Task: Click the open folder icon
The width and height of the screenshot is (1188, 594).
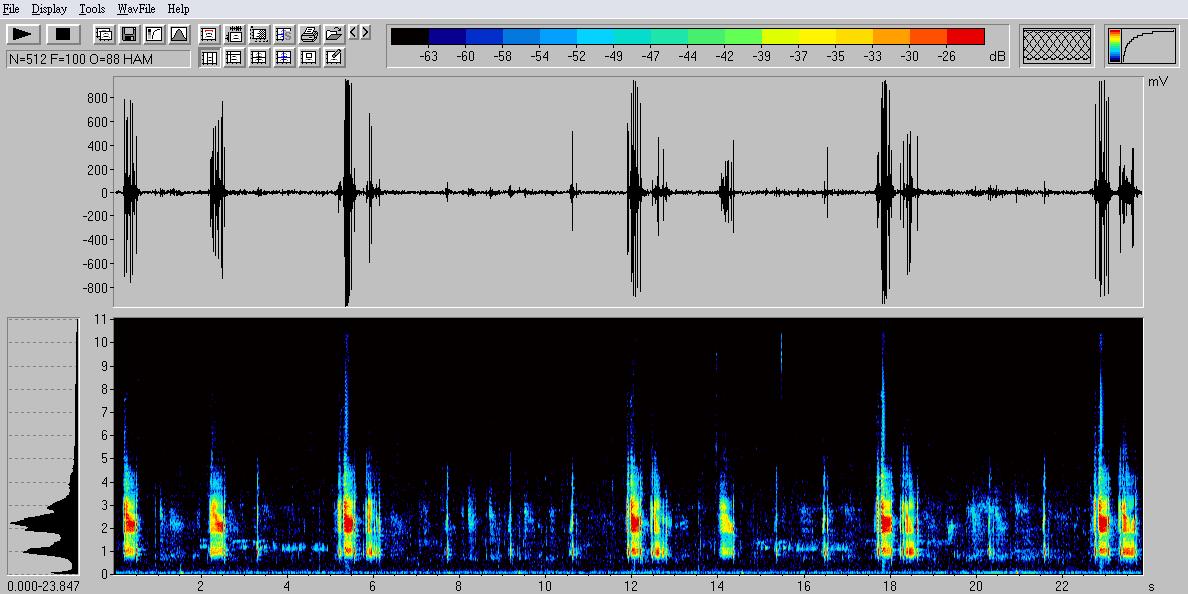Action: (334, 34)
